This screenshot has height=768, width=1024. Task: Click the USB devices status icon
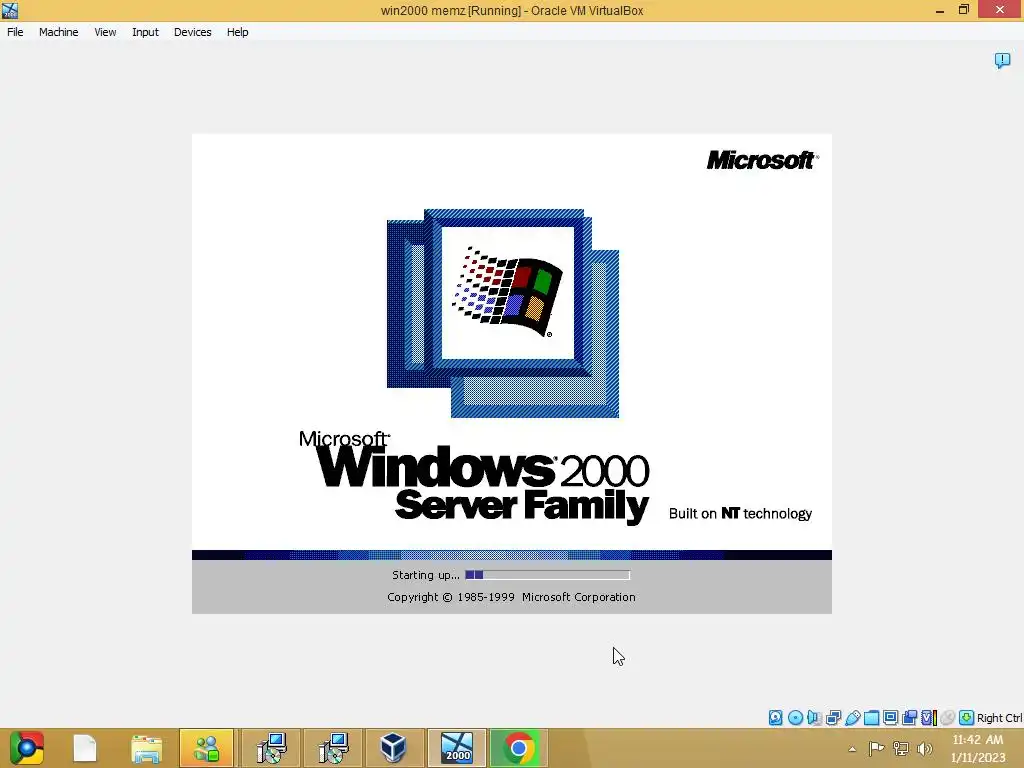point(853,718)
